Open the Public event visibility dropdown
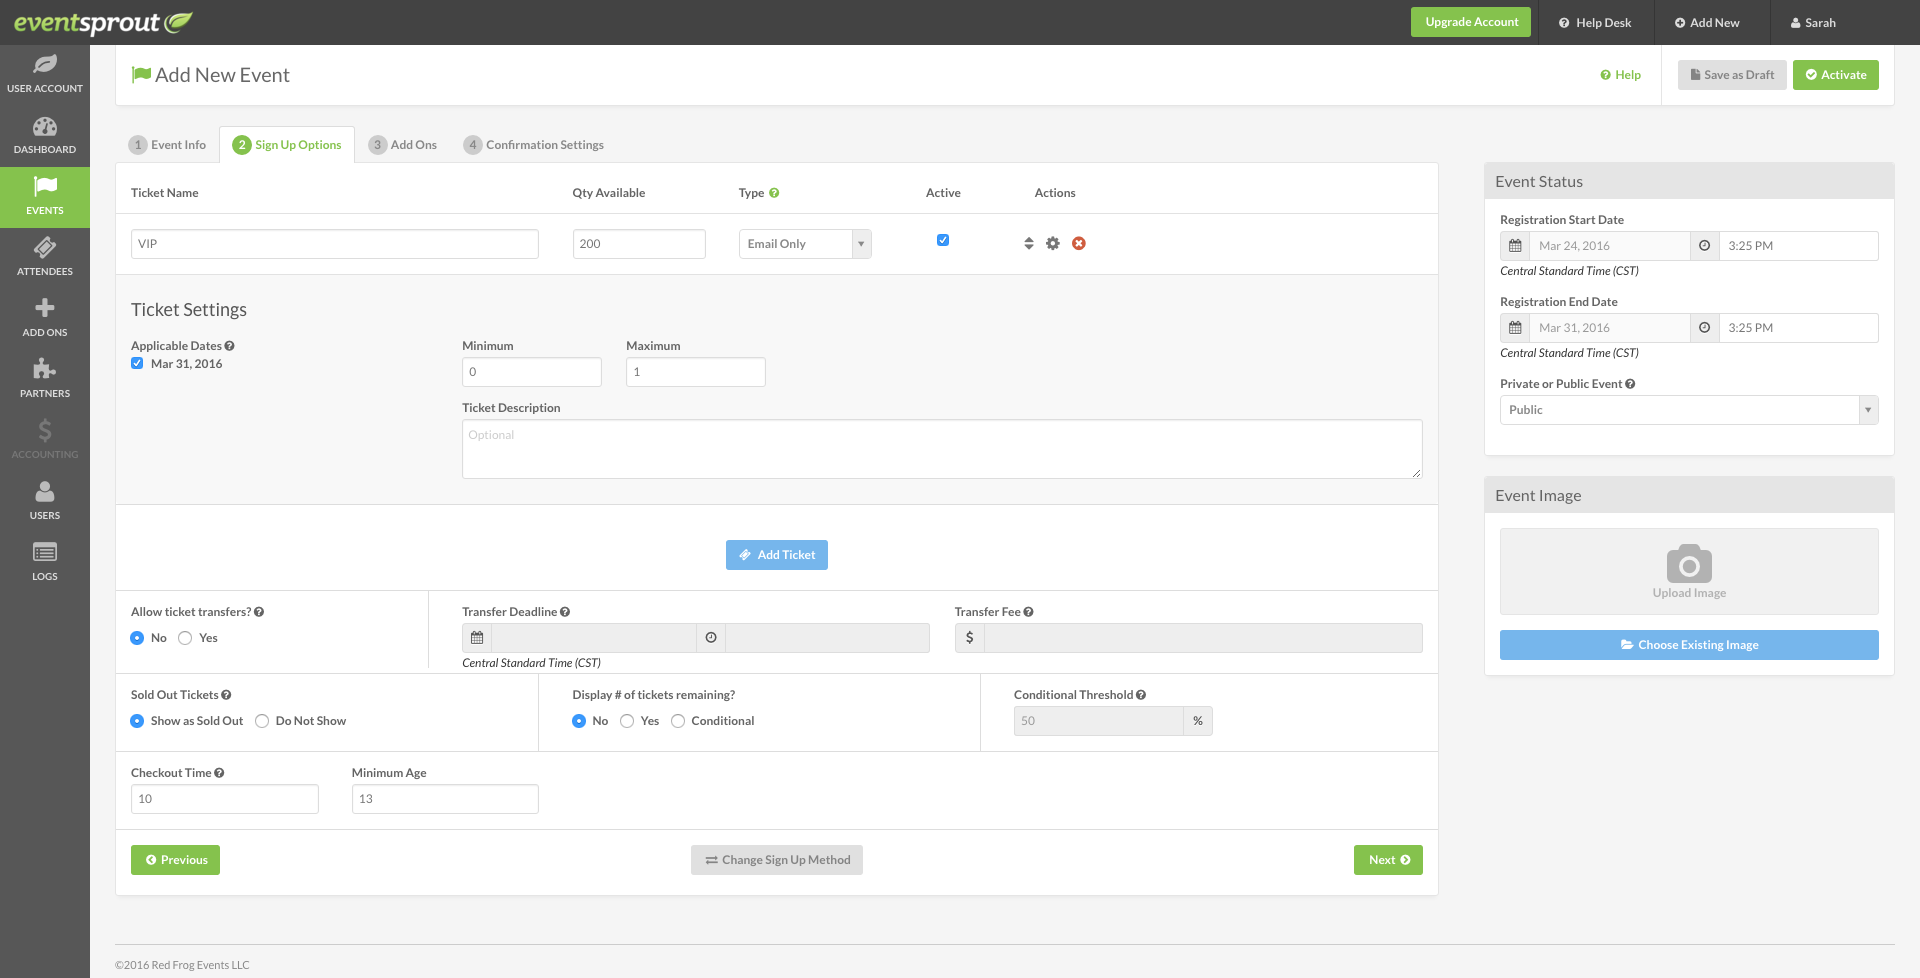Image resolution: width=1920 pixels, height=978 pixels. point(1689,410)
